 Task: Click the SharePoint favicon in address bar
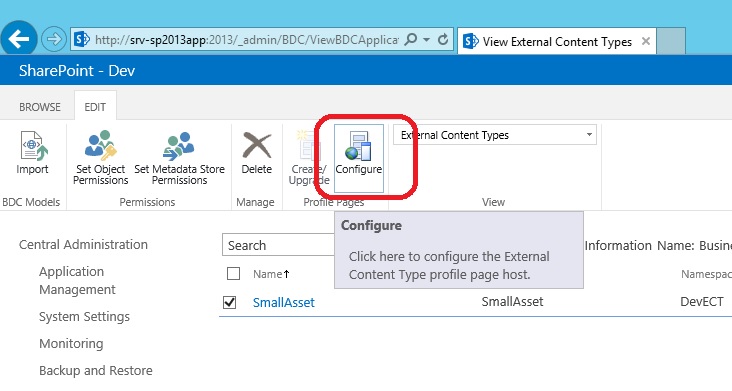point(82,39)
